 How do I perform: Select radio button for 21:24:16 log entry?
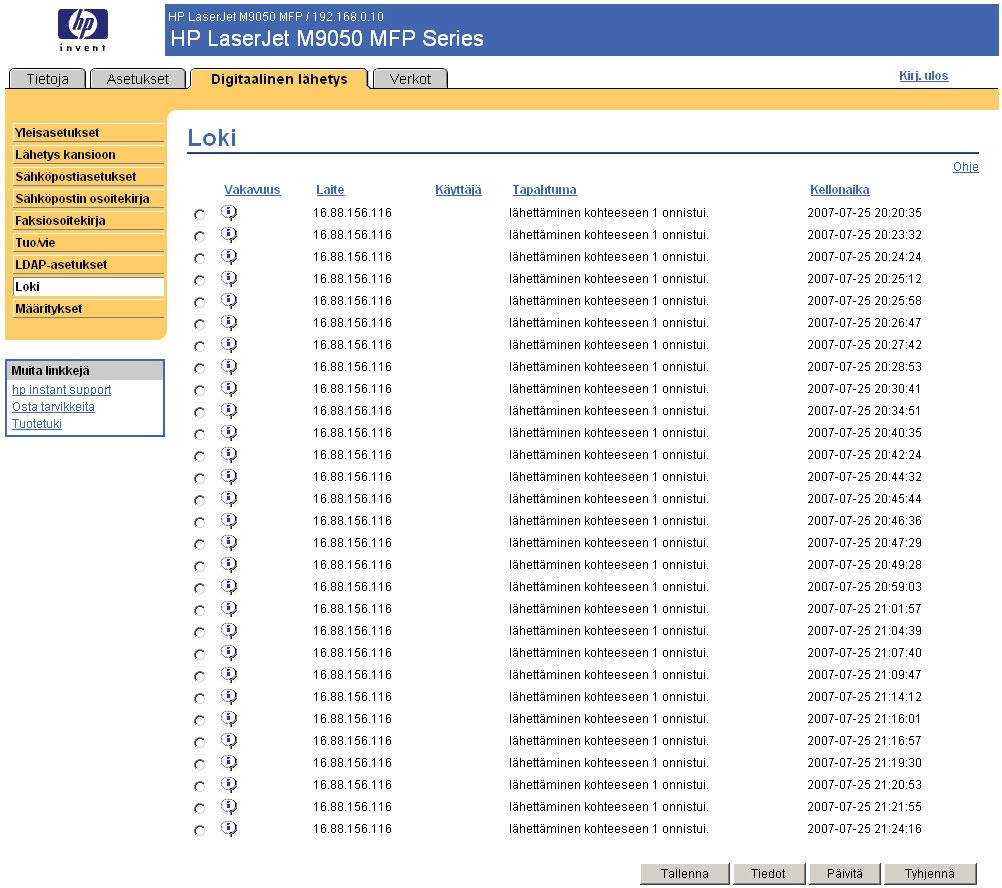199,831
